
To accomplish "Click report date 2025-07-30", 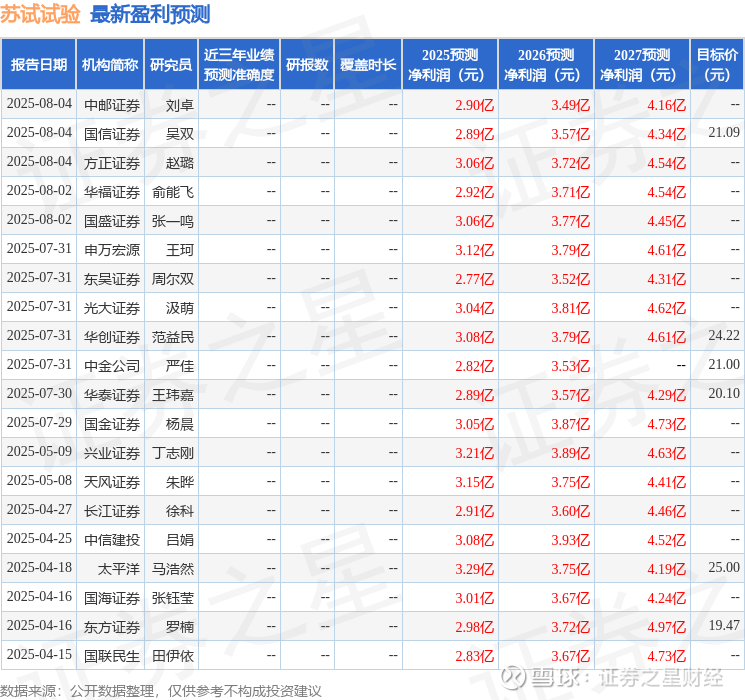I will [39, 393].
